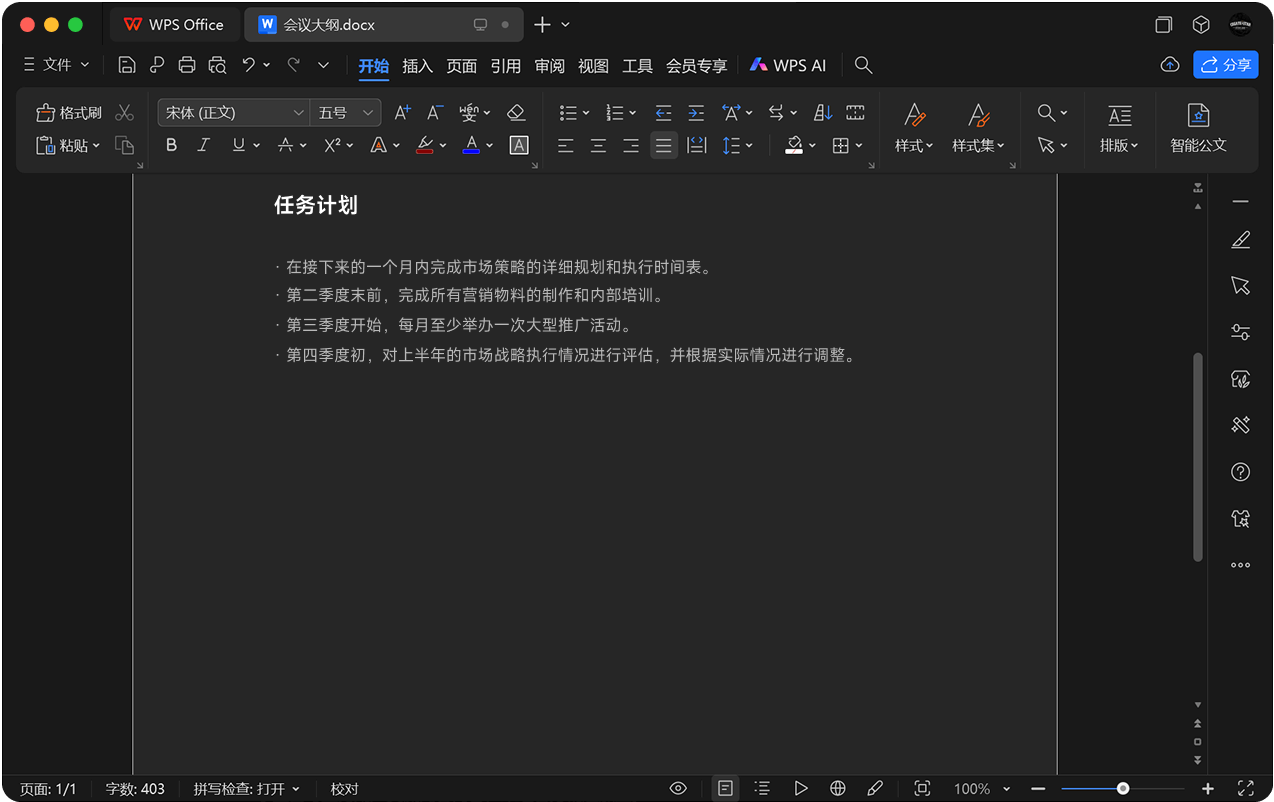Click the help question mark in sidebar

click(x=1240, y=472)
